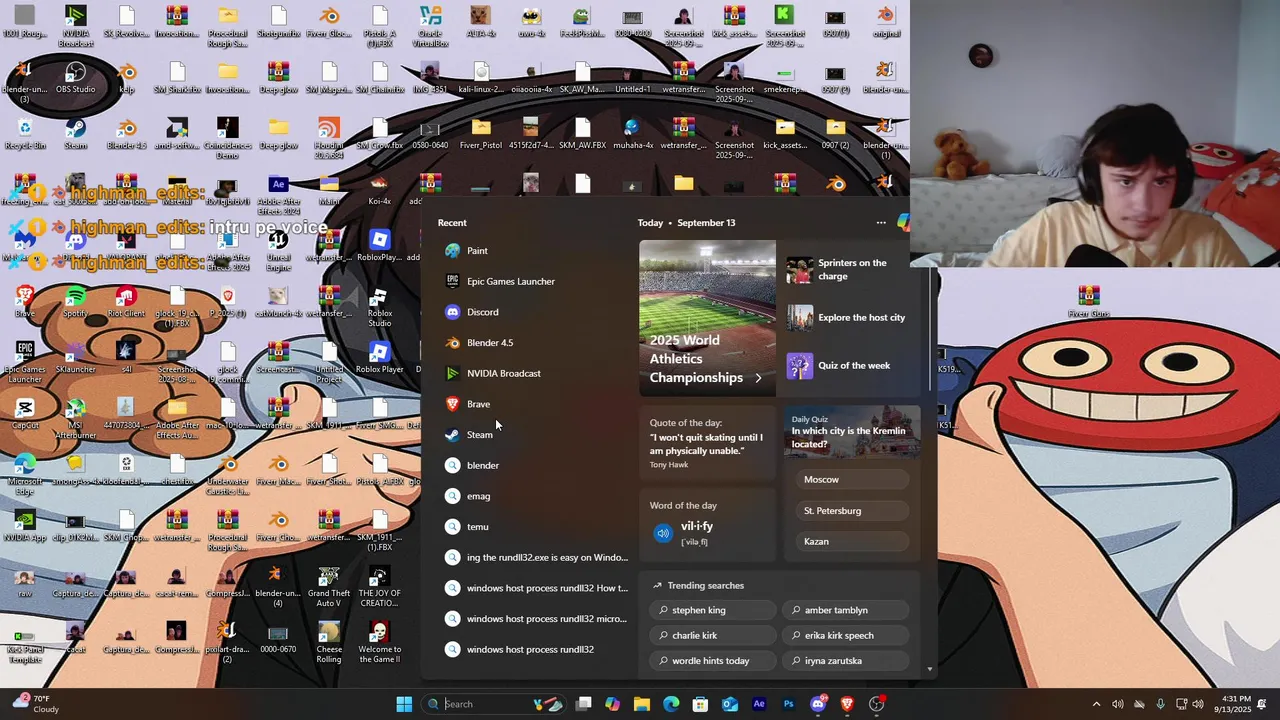Open After Effects from the taskbar

click(x=759, y=704)
